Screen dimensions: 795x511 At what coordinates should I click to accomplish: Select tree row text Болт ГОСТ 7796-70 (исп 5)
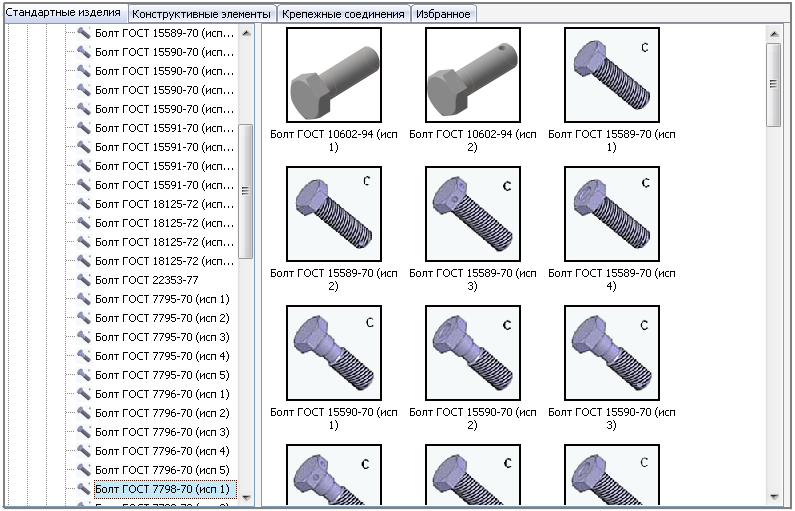point(162,470)
